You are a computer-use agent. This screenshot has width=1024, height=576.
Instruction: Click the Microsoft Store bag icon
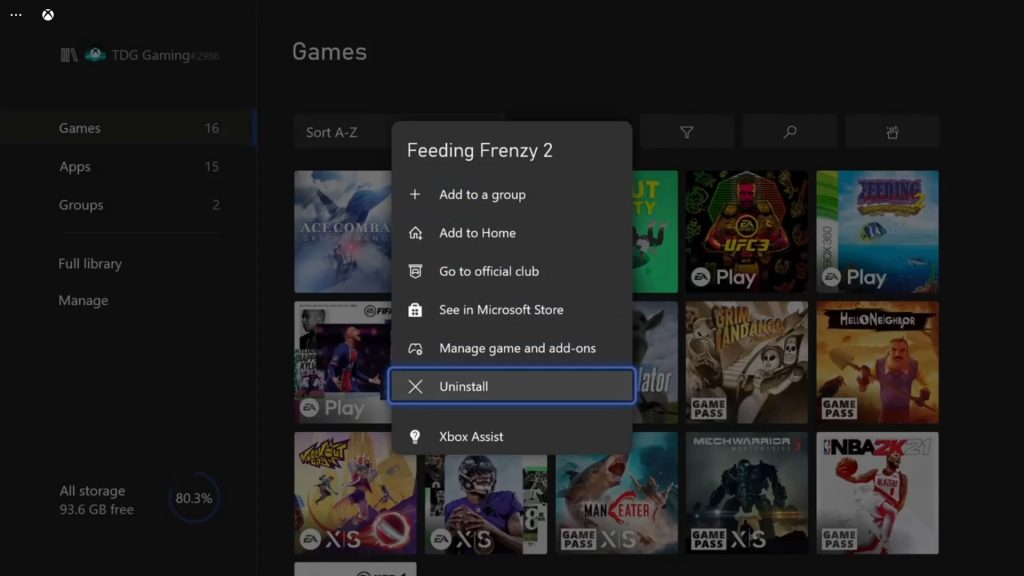[x=415, y=310]
